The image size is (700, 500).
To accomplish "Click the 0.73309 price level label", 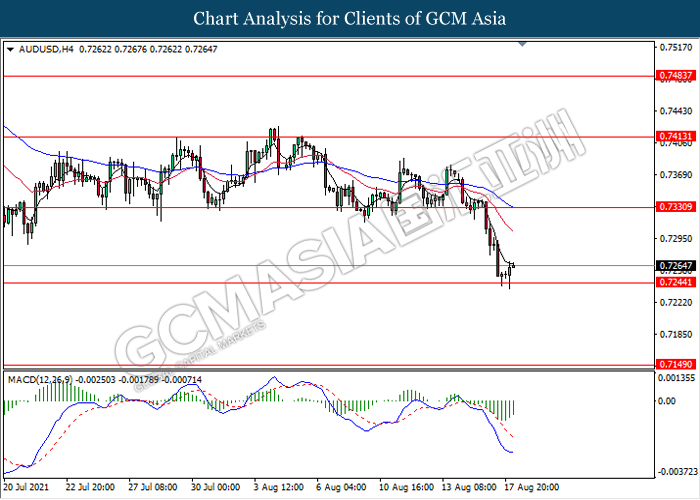I will [x=676, y=207].
